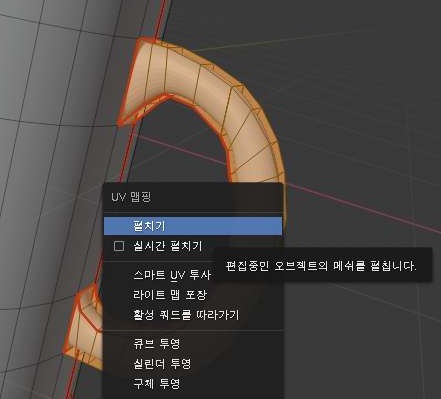Select 큐브 투영 projection
The width and height of the screenshot is (441, 399).
(156, 344)
